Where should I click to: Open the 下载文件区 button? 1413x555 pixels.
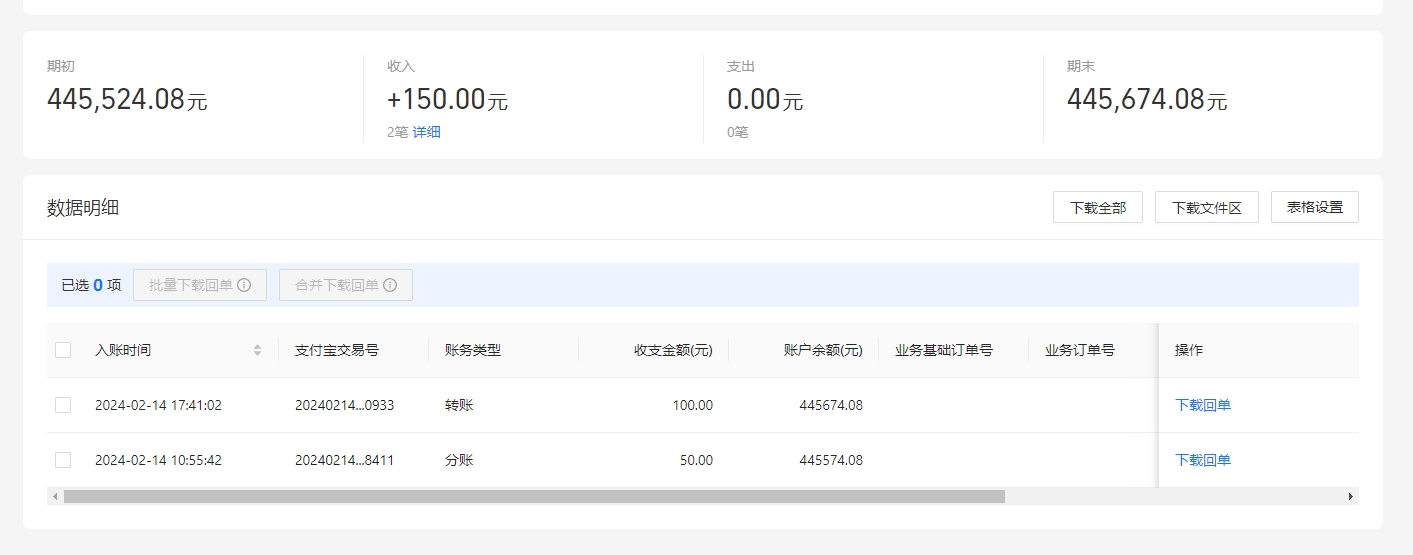1207,207
